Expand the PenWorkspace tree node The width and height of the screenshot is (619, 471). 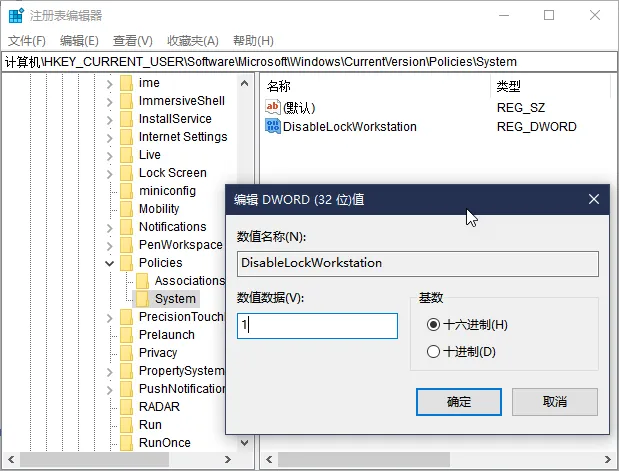tap(110, 246)
